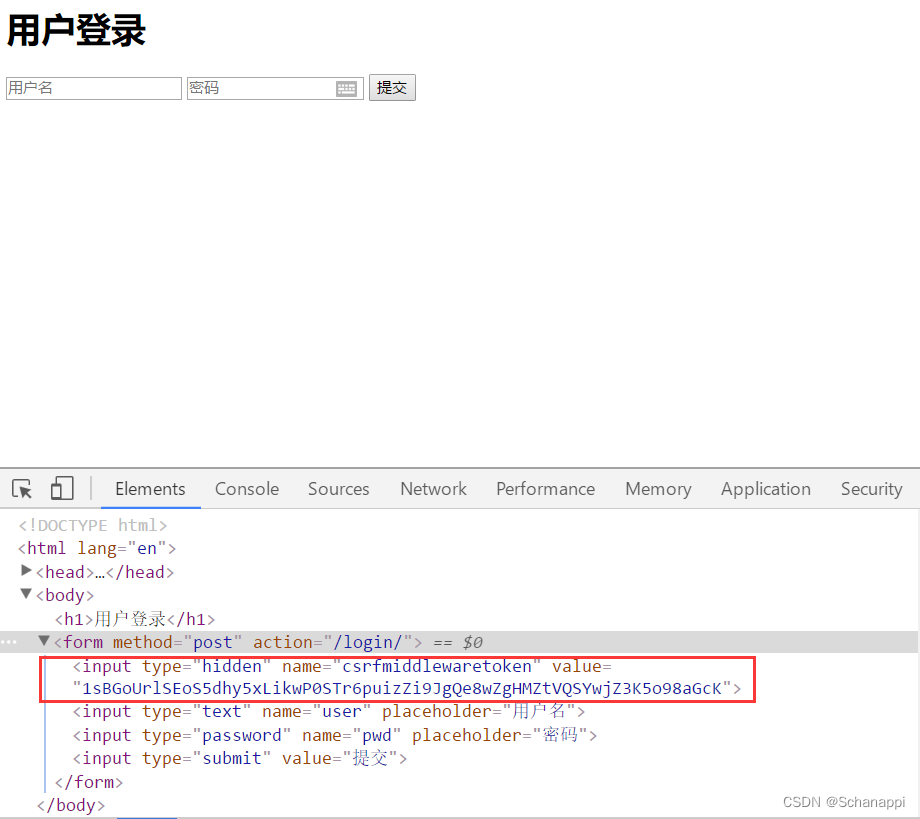The width and height of the screenshot is (920, 819).
Task: Collapse the body element node
Action: click(x=26, y=594)
